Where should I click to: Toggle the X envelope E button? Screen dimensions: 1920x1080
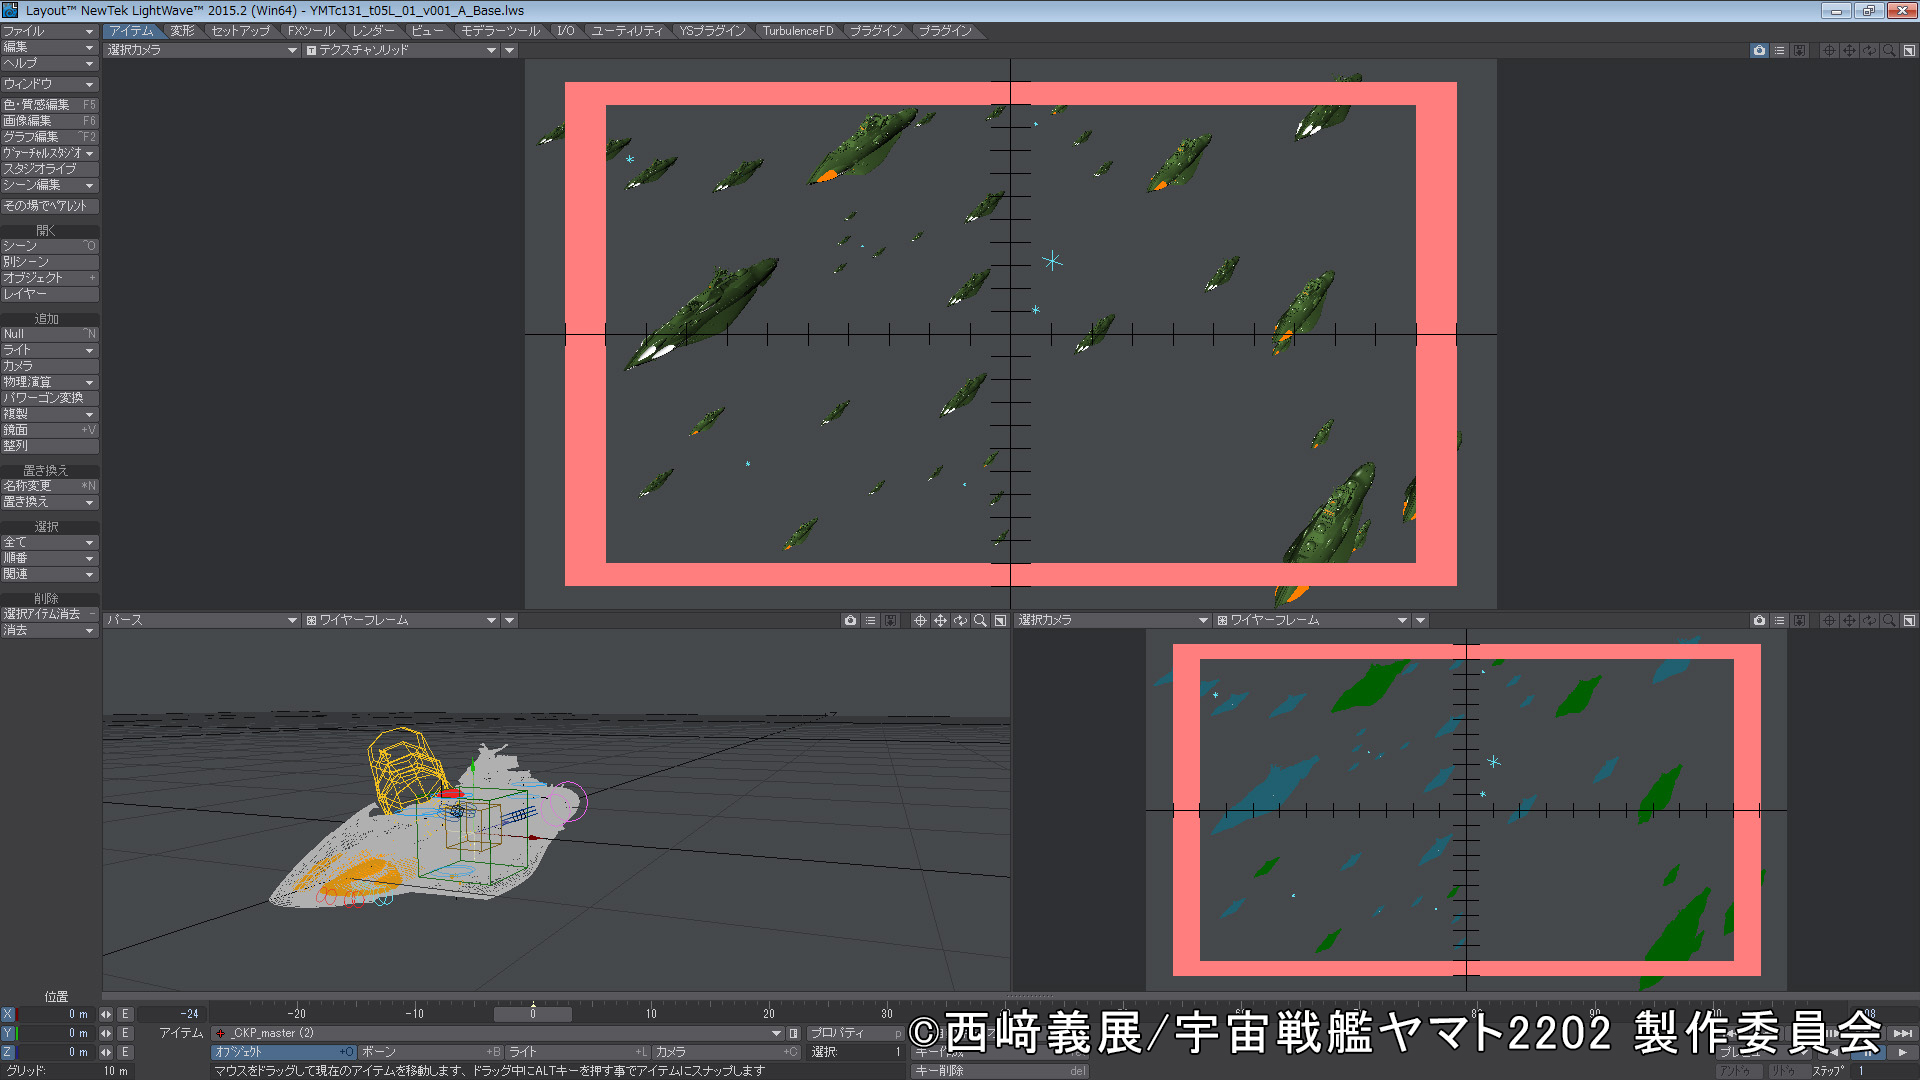point(125,1014)
